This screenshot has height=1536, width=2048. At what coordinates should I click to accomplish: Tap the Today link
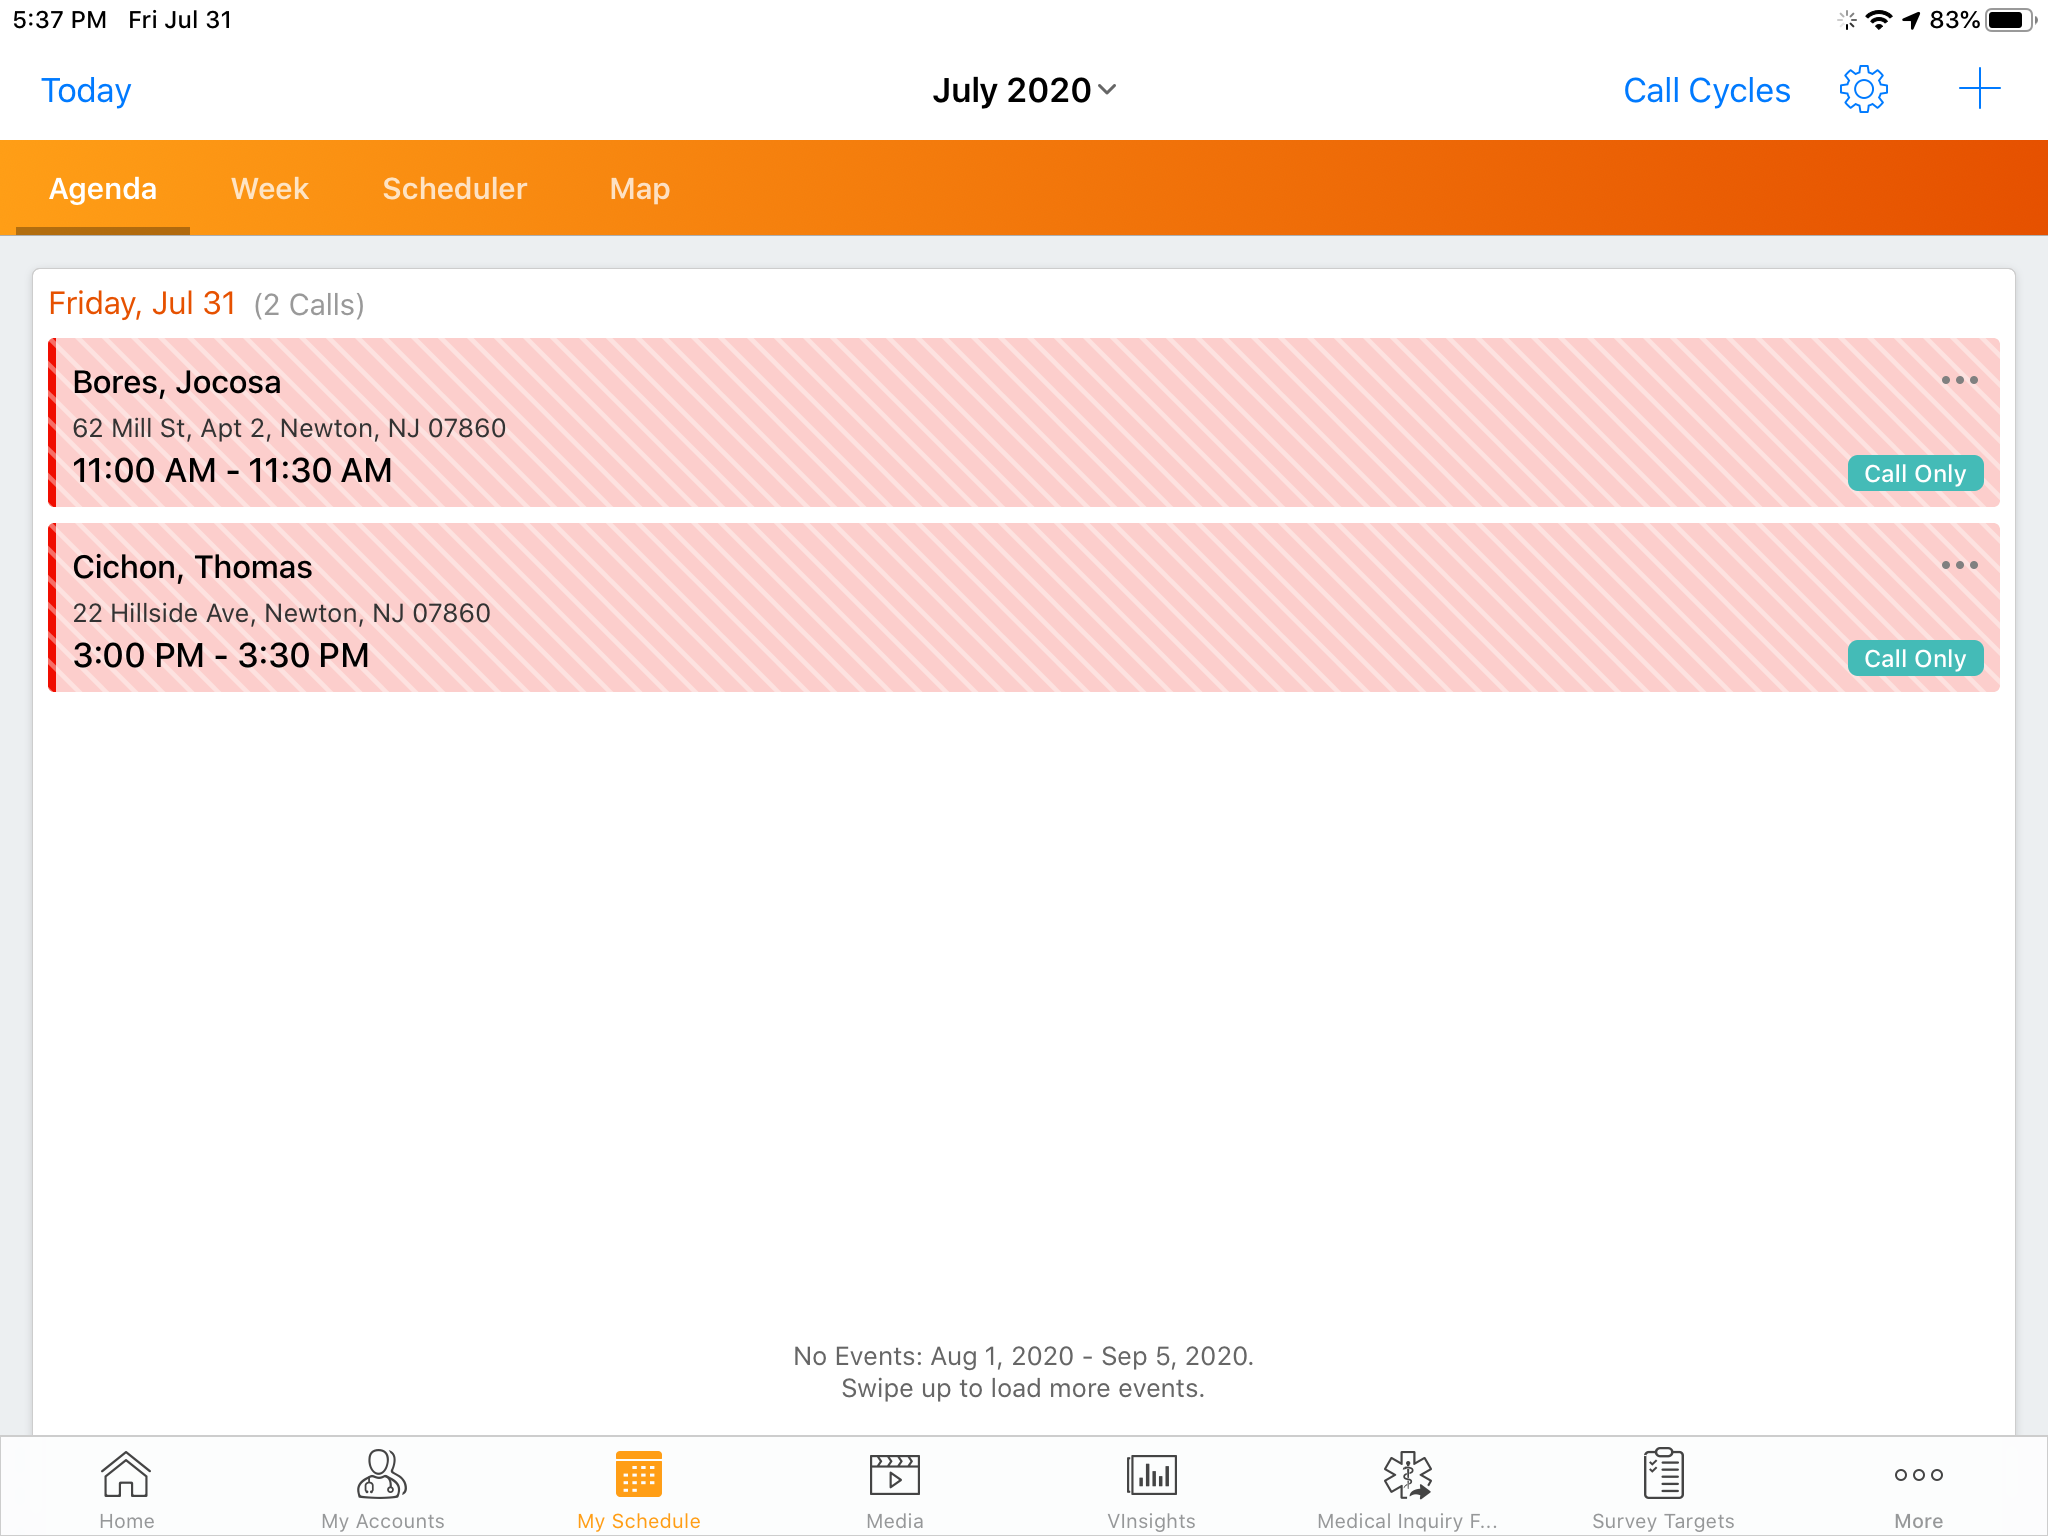86,90
